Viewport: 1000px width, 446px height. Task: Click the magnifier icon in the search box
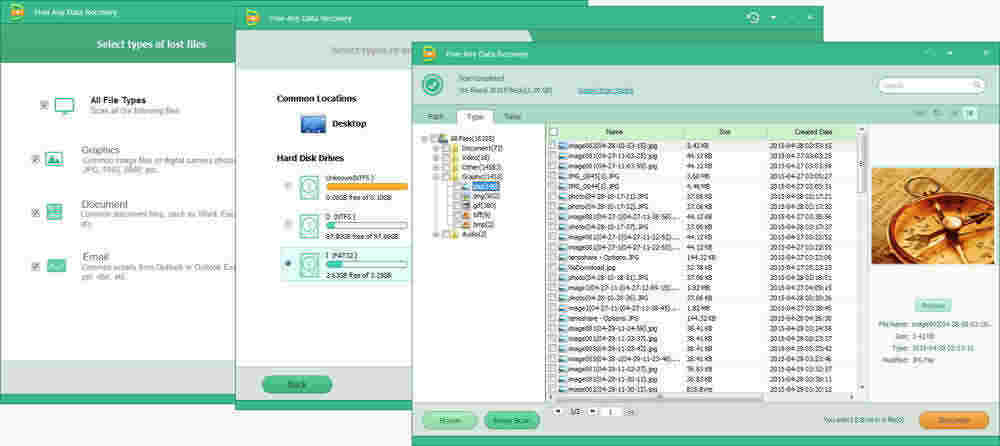click(x=976, y=85)
